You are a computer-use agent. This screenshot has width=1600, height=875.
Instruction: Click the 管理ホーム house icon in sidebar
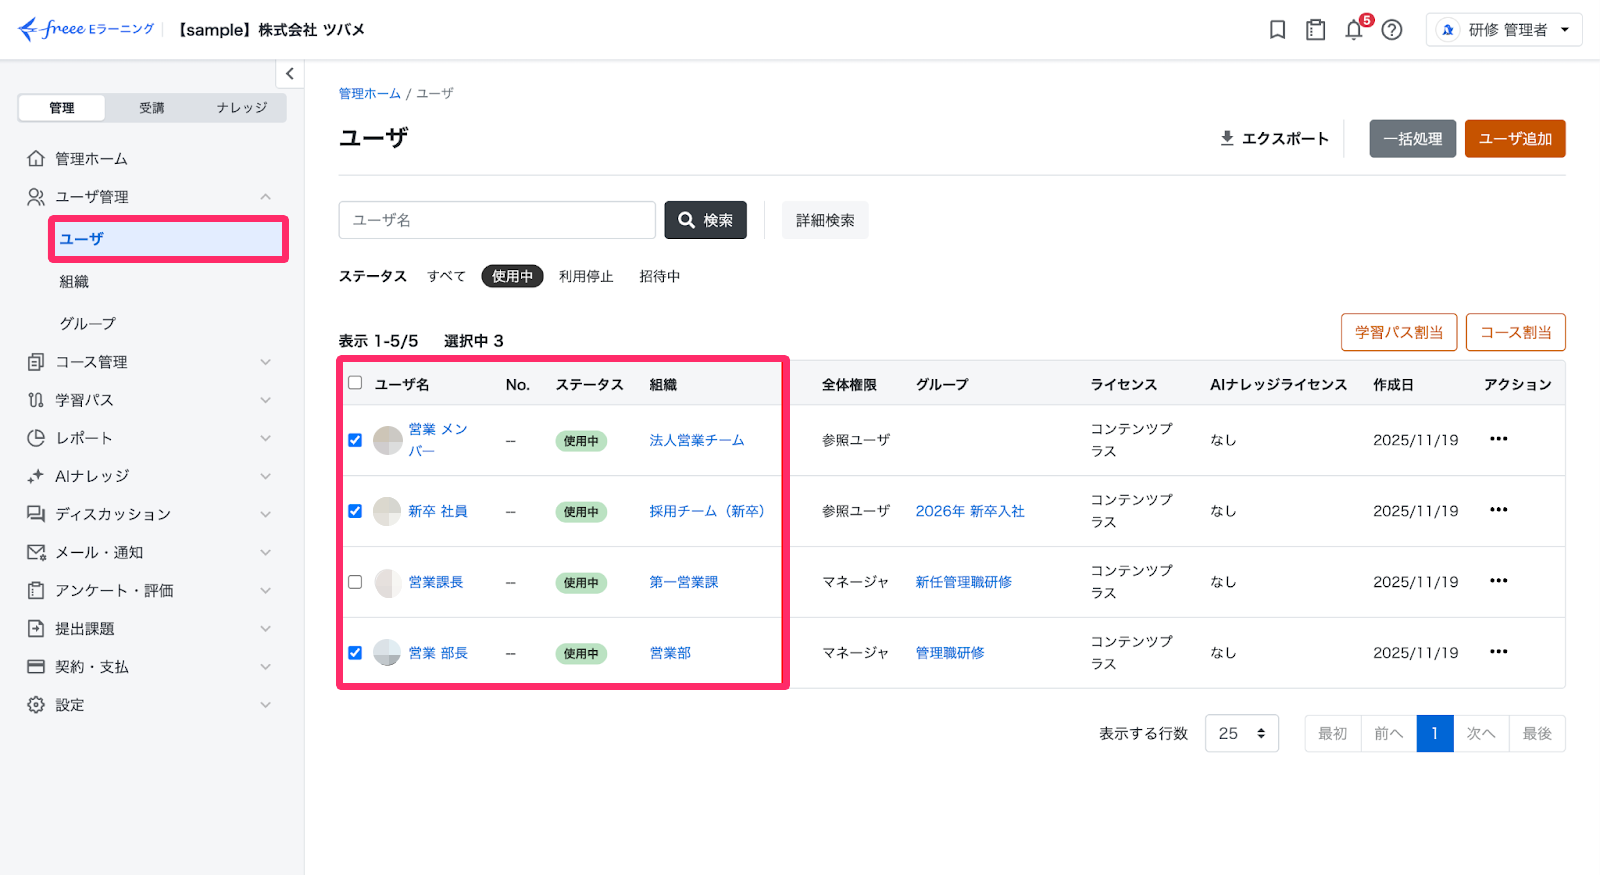36,158
